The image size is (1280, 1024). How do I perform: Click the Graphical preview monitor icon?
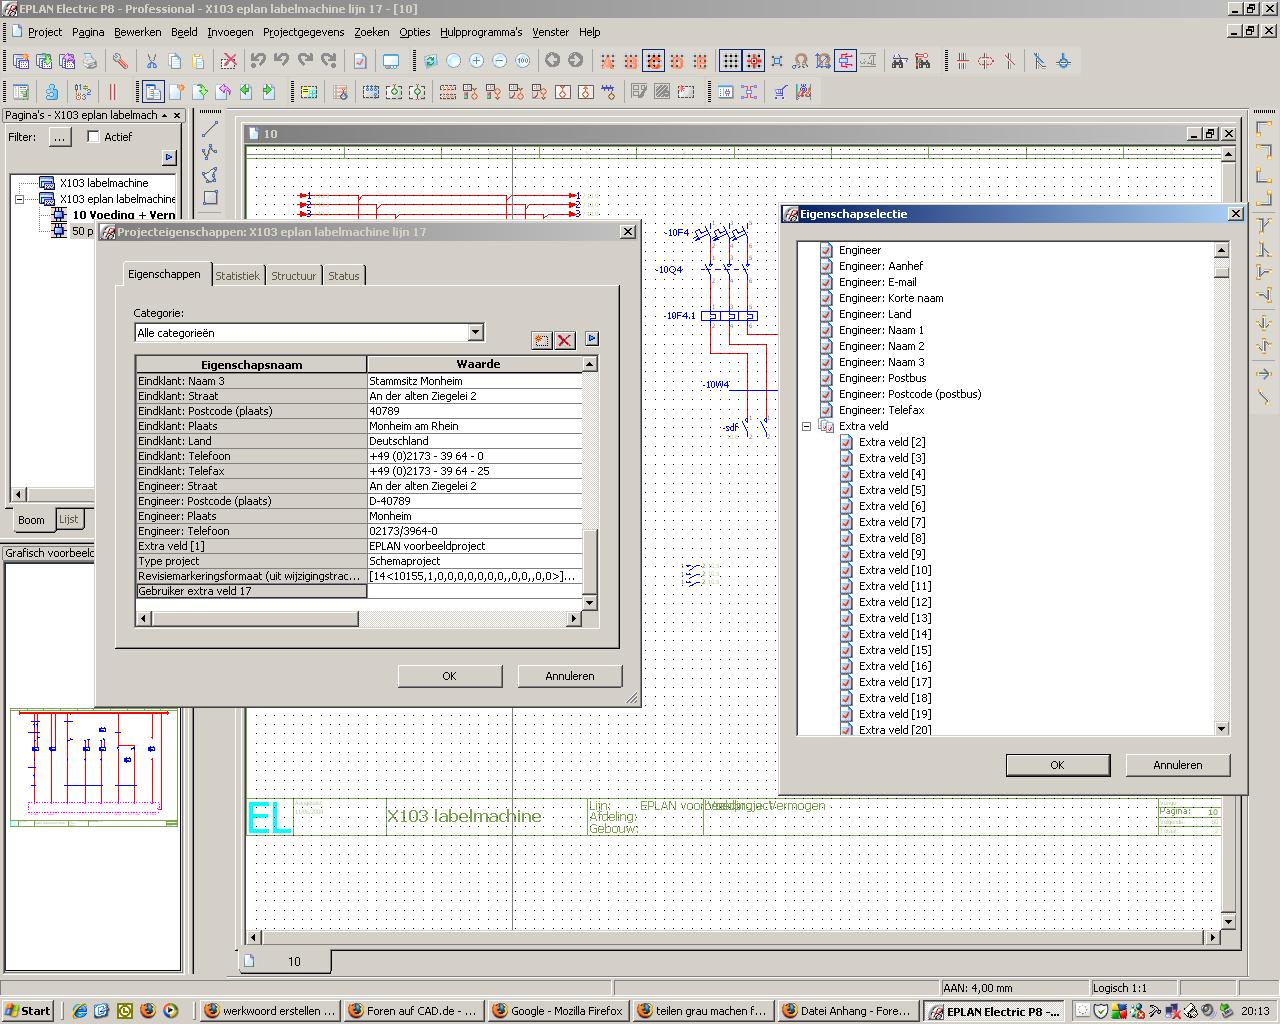(391, 61)
